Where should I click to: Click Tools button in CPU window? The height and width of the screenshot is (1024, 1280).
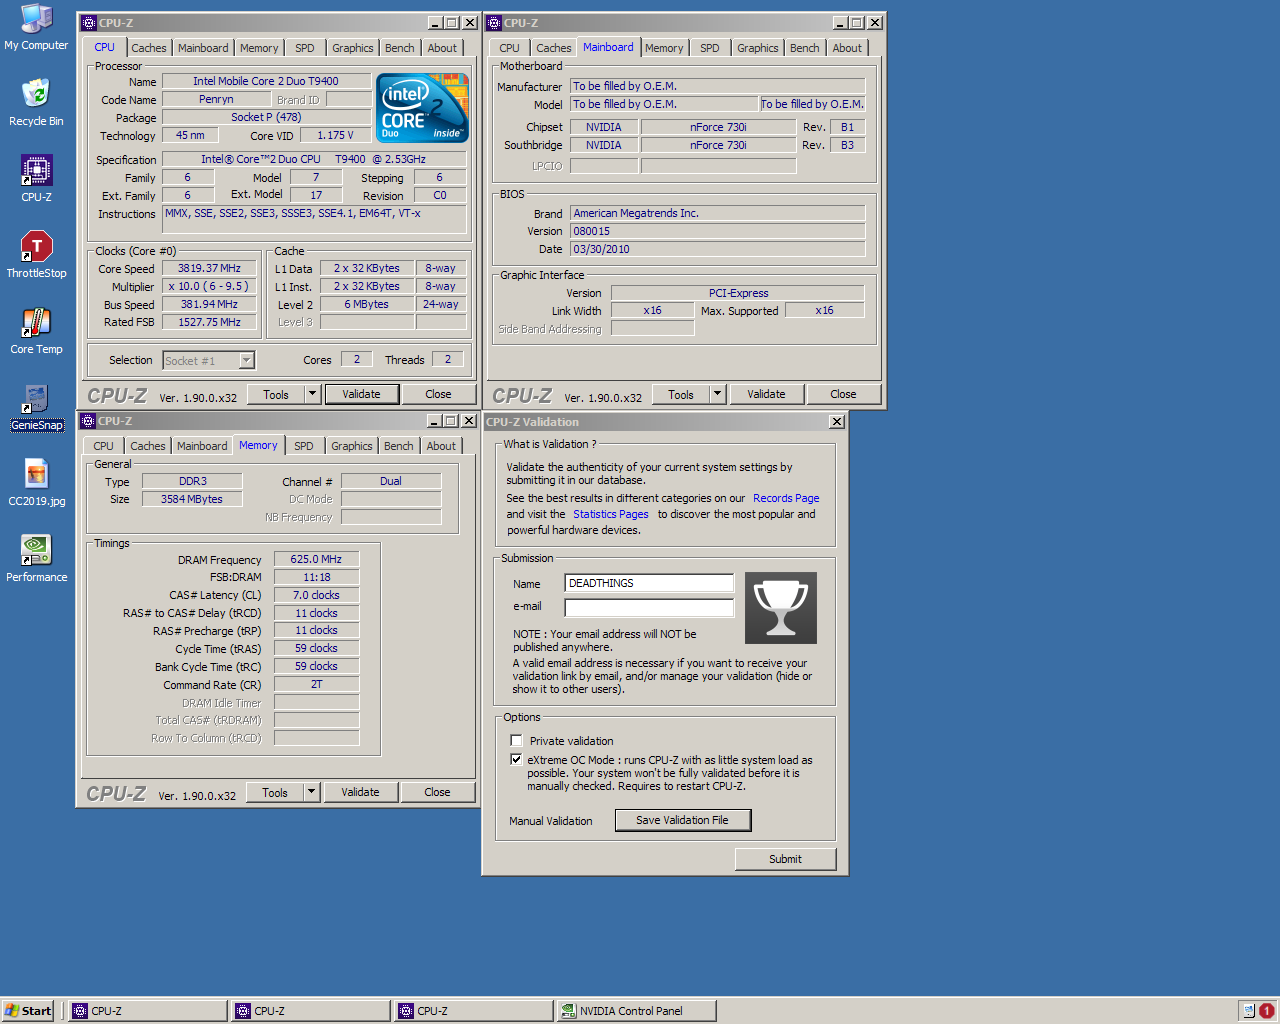tap(276, 394)
